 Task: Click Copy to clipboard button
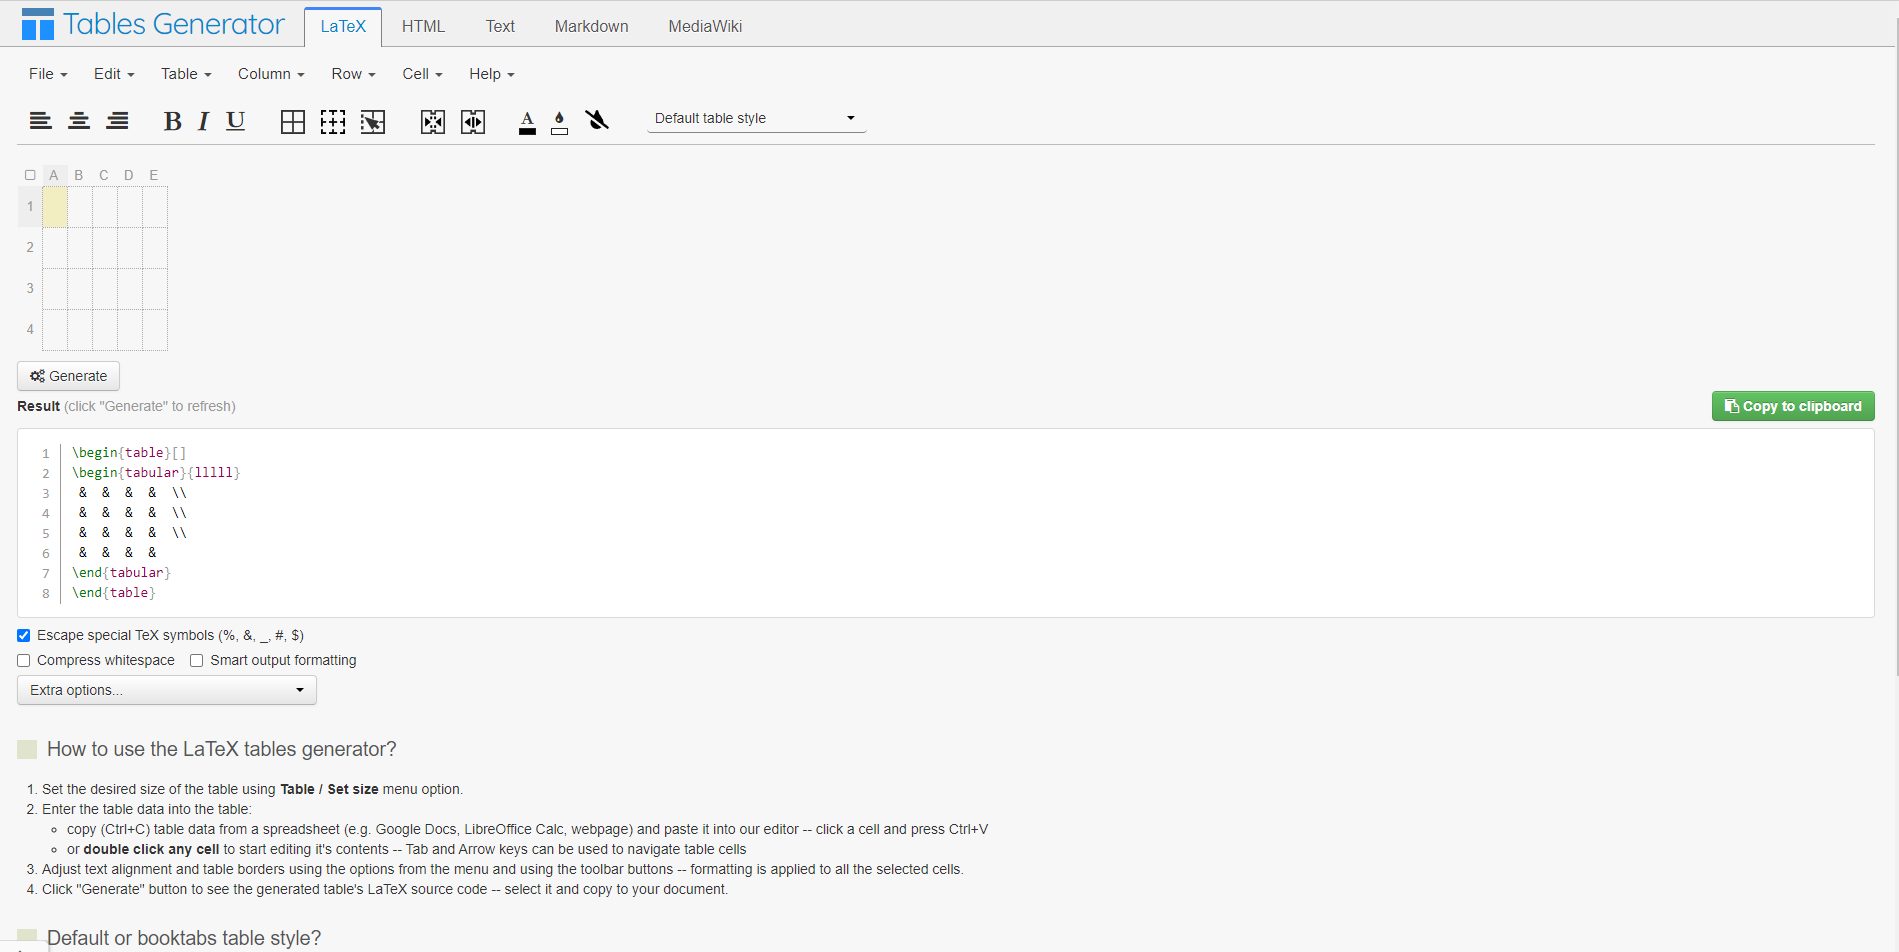(1792, 406)
